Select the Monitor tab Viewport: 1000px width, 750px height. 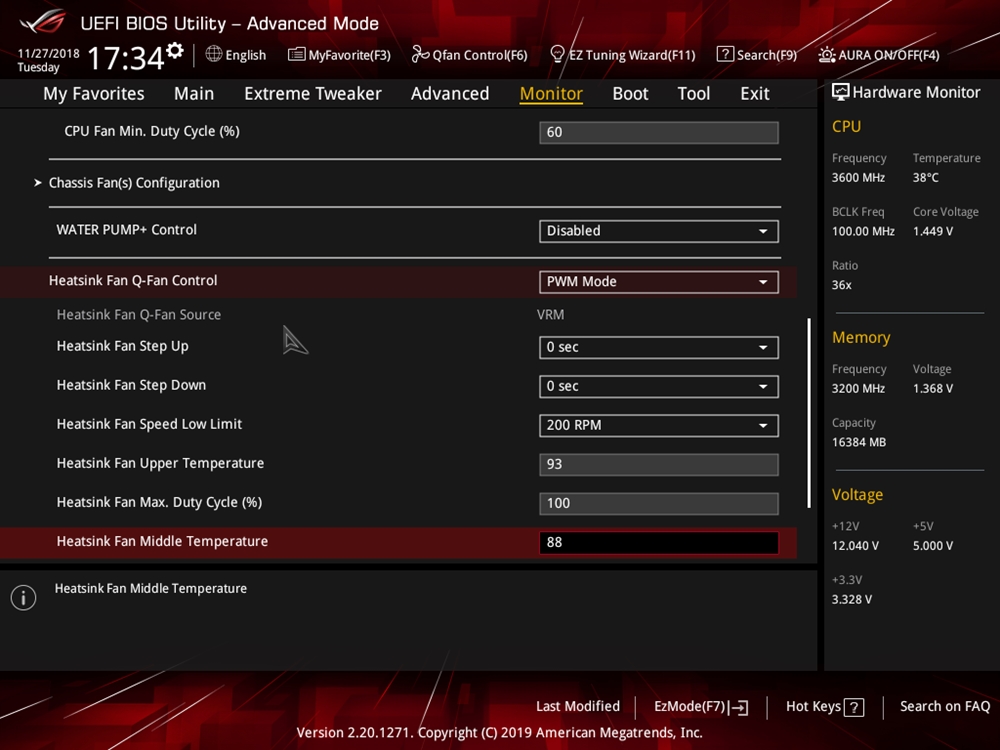tap(551, 94)
